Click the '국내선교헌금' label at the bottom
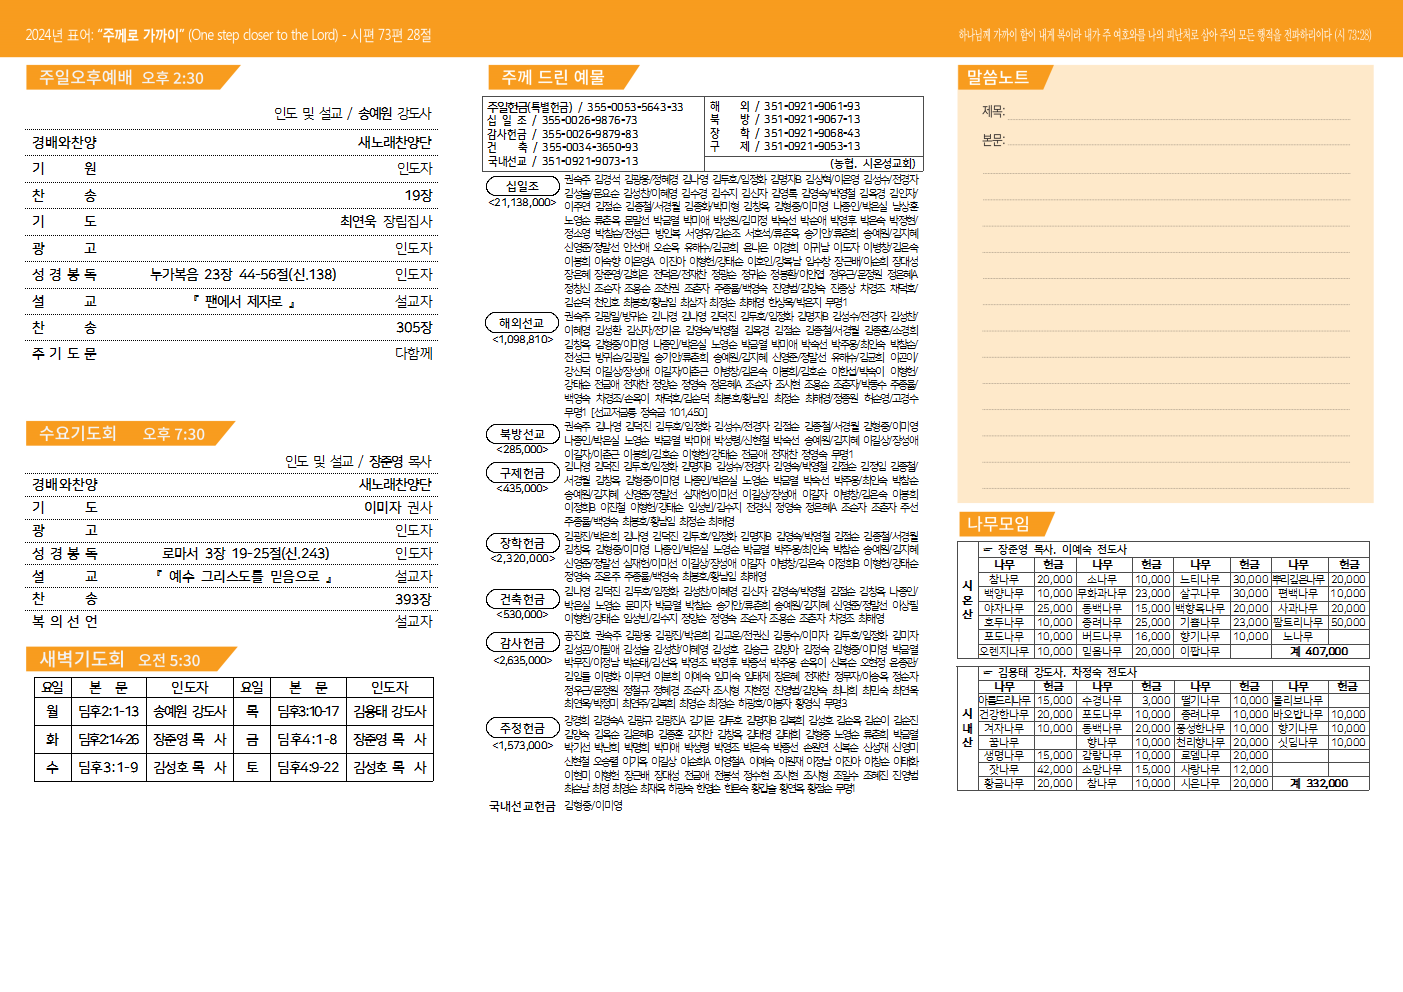 [x=522, y=806]
